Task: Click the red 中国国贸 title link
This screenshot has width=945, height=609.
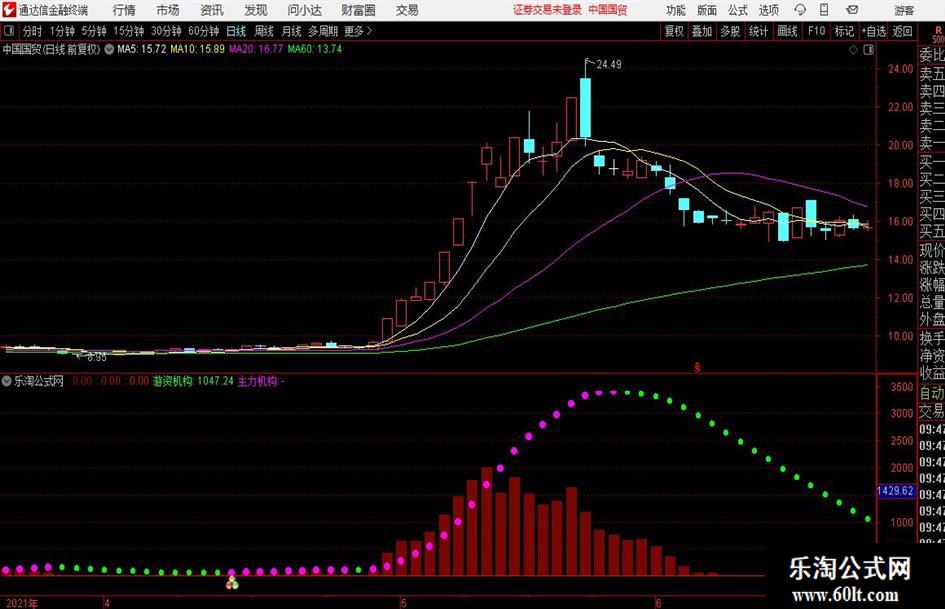Action: [x=608, y=10]
